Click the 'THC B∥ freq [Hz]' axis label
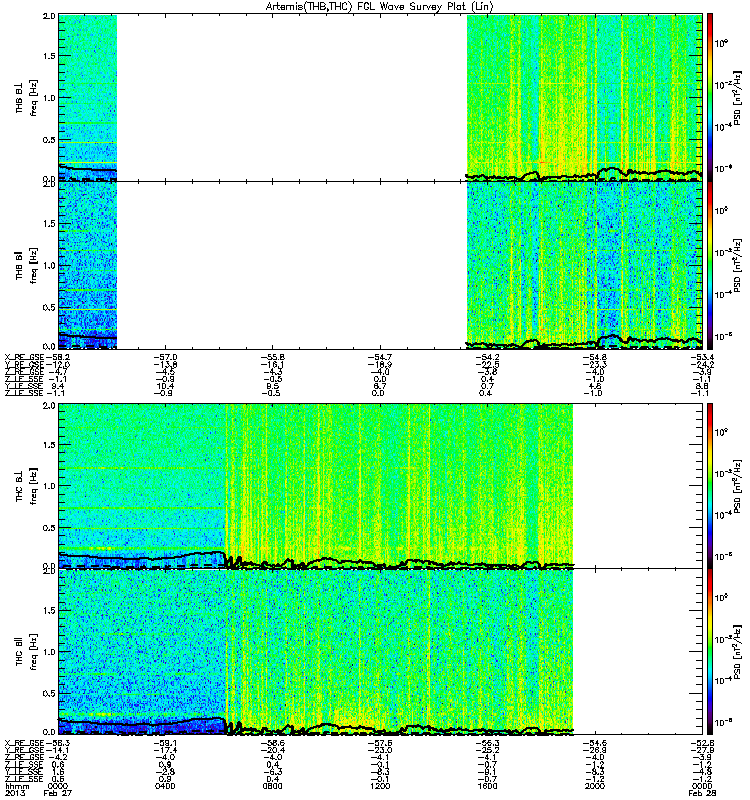Screen dimensions: 750x800 tap(26, 652)
